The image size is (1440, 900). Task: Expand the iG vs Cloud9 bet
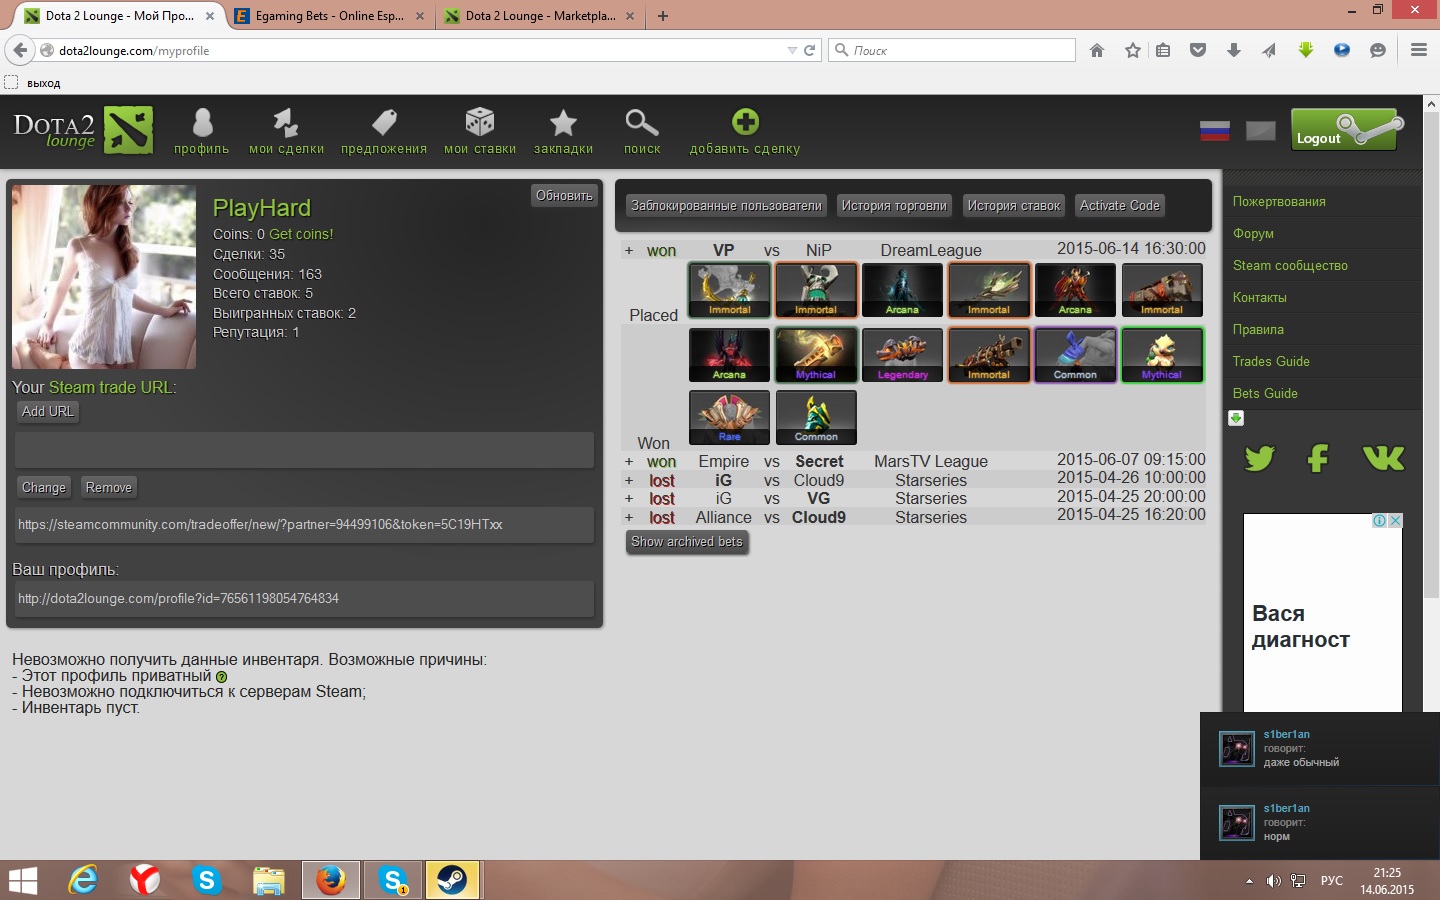click(x=628, y=481)
